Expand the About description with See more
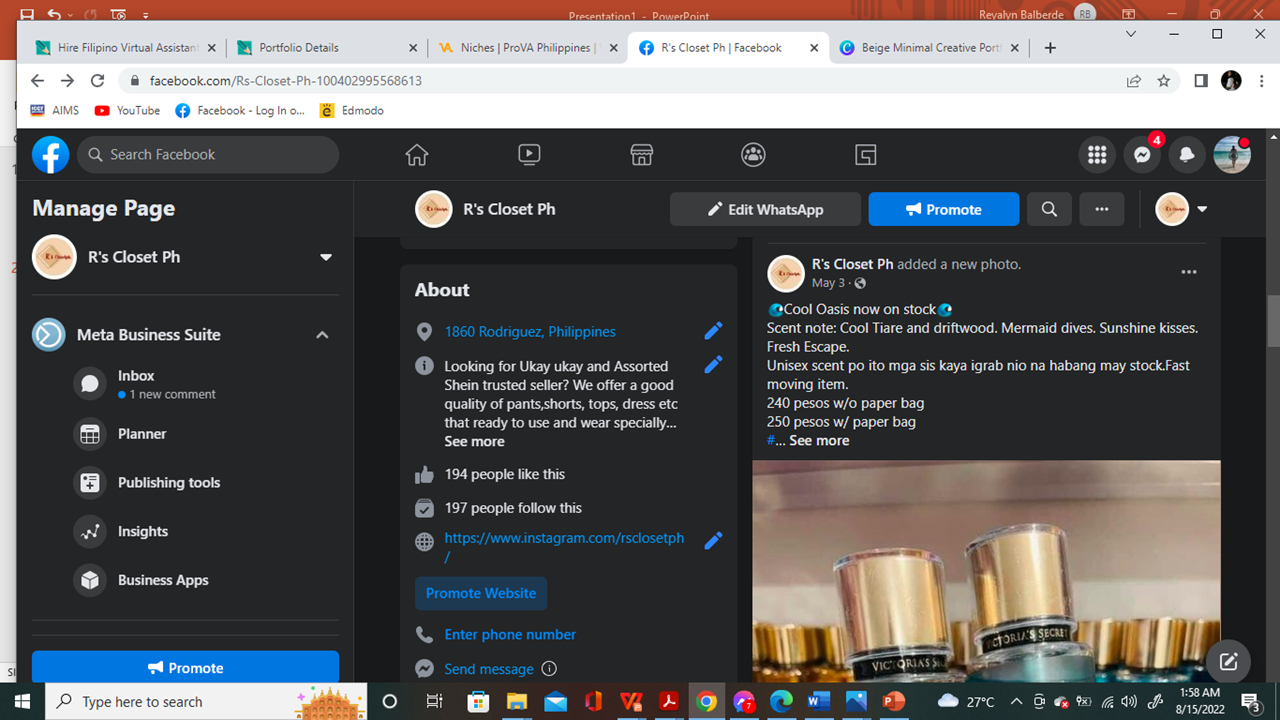Screen dimensions: 1280x720 pyautogui.click(x=475, y=441)
